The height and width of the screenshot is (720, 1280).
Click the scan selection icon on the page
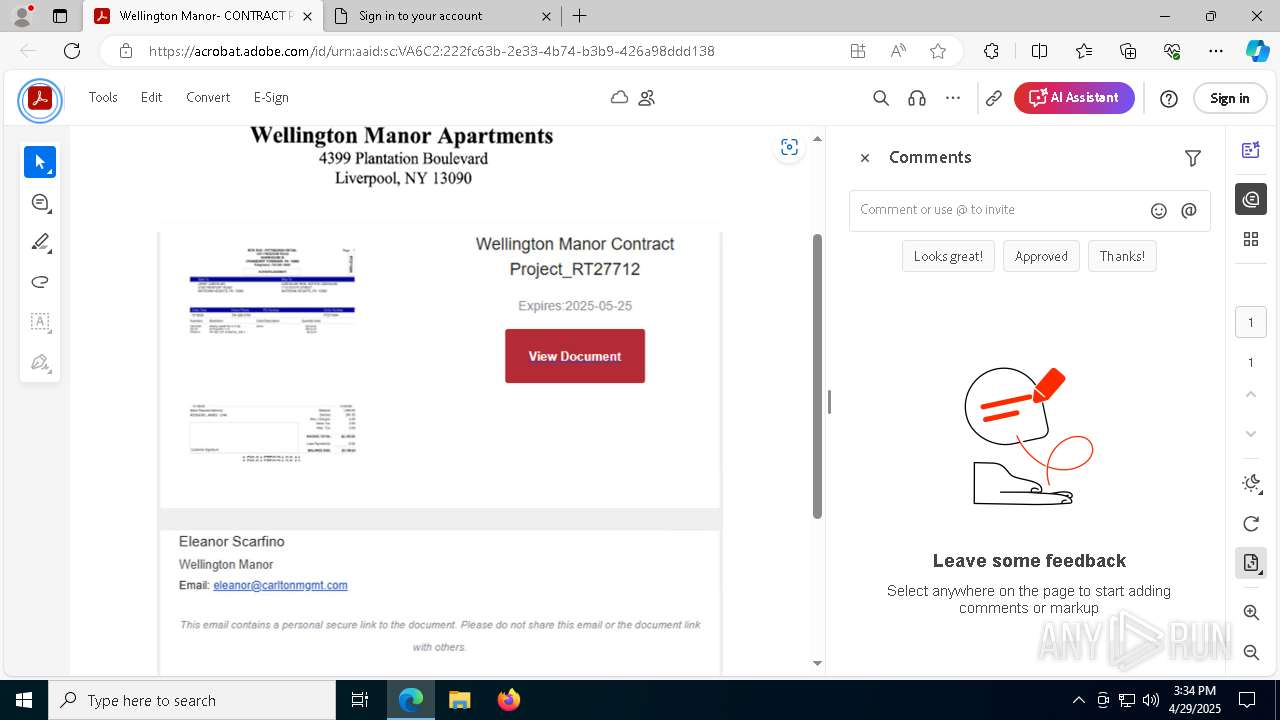click(789, 147)
